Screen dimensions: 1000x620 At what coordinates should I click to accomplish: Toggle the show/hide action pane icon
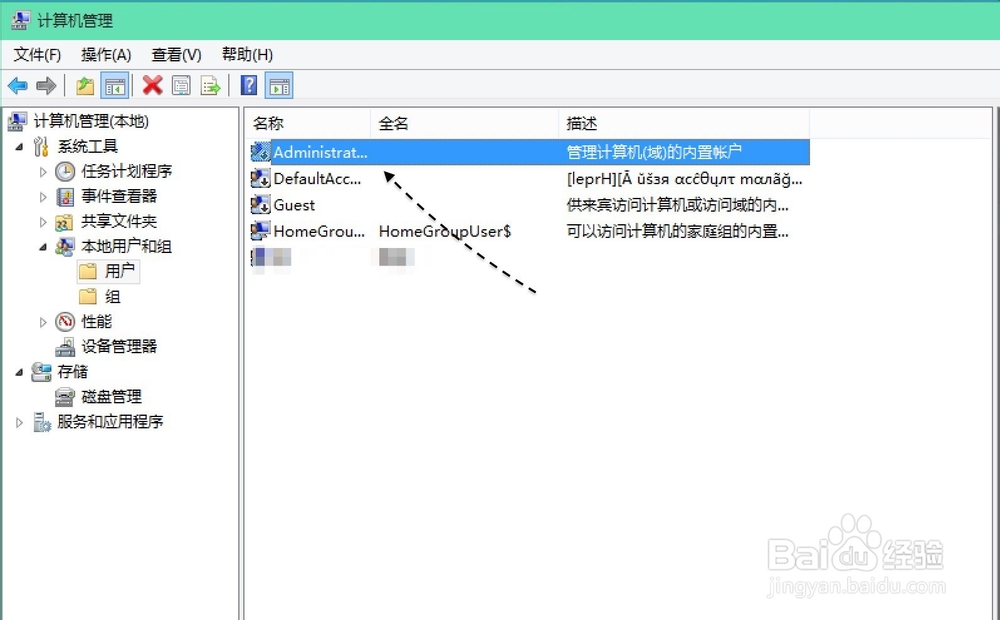[278, 85]
